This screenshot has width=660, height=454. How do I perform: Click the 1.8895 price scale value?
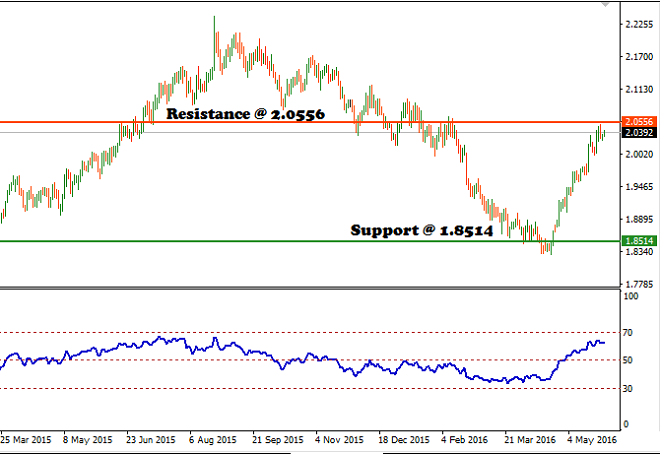coord(639,219)
